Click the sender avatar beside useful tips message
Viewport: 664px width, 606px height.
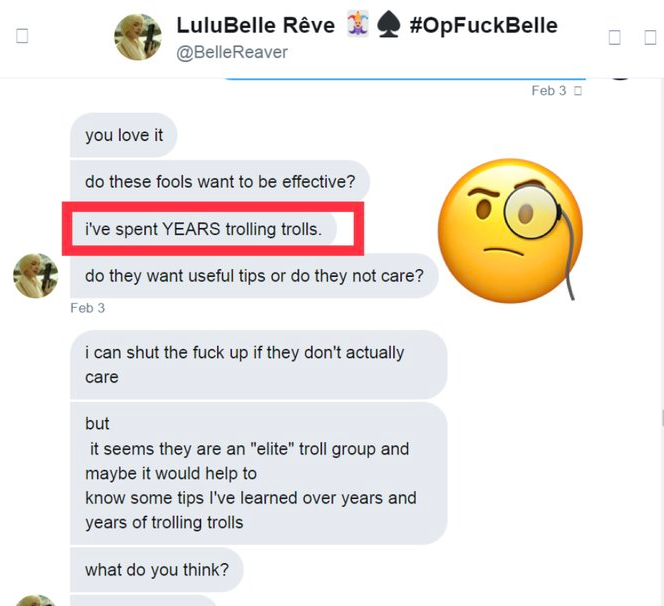coord(36,276)
